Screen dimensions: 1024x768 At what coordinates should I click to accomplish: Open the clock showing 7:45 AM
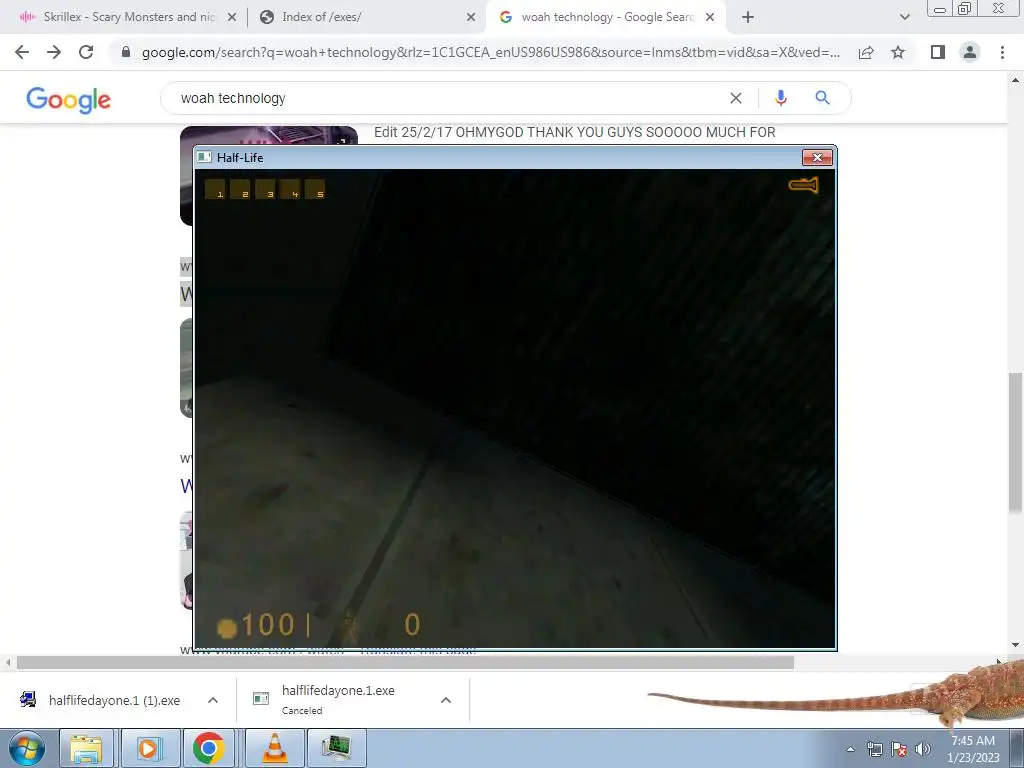point(973,749)
